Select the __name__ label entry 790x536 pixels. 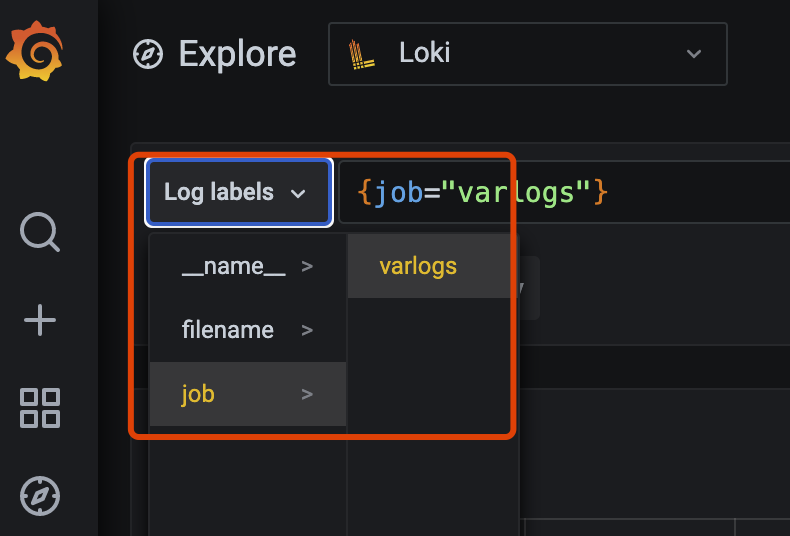point(233,266)
